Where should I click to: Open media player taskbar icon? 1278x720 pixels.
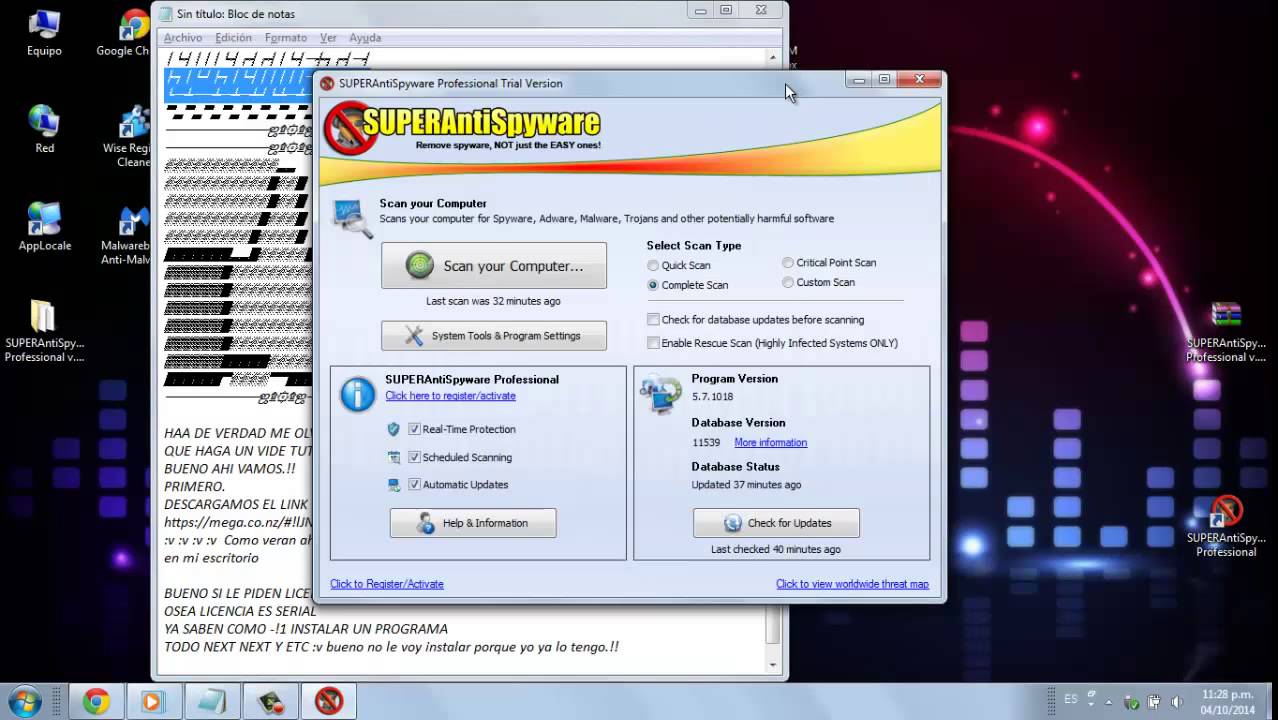[152, 701]
